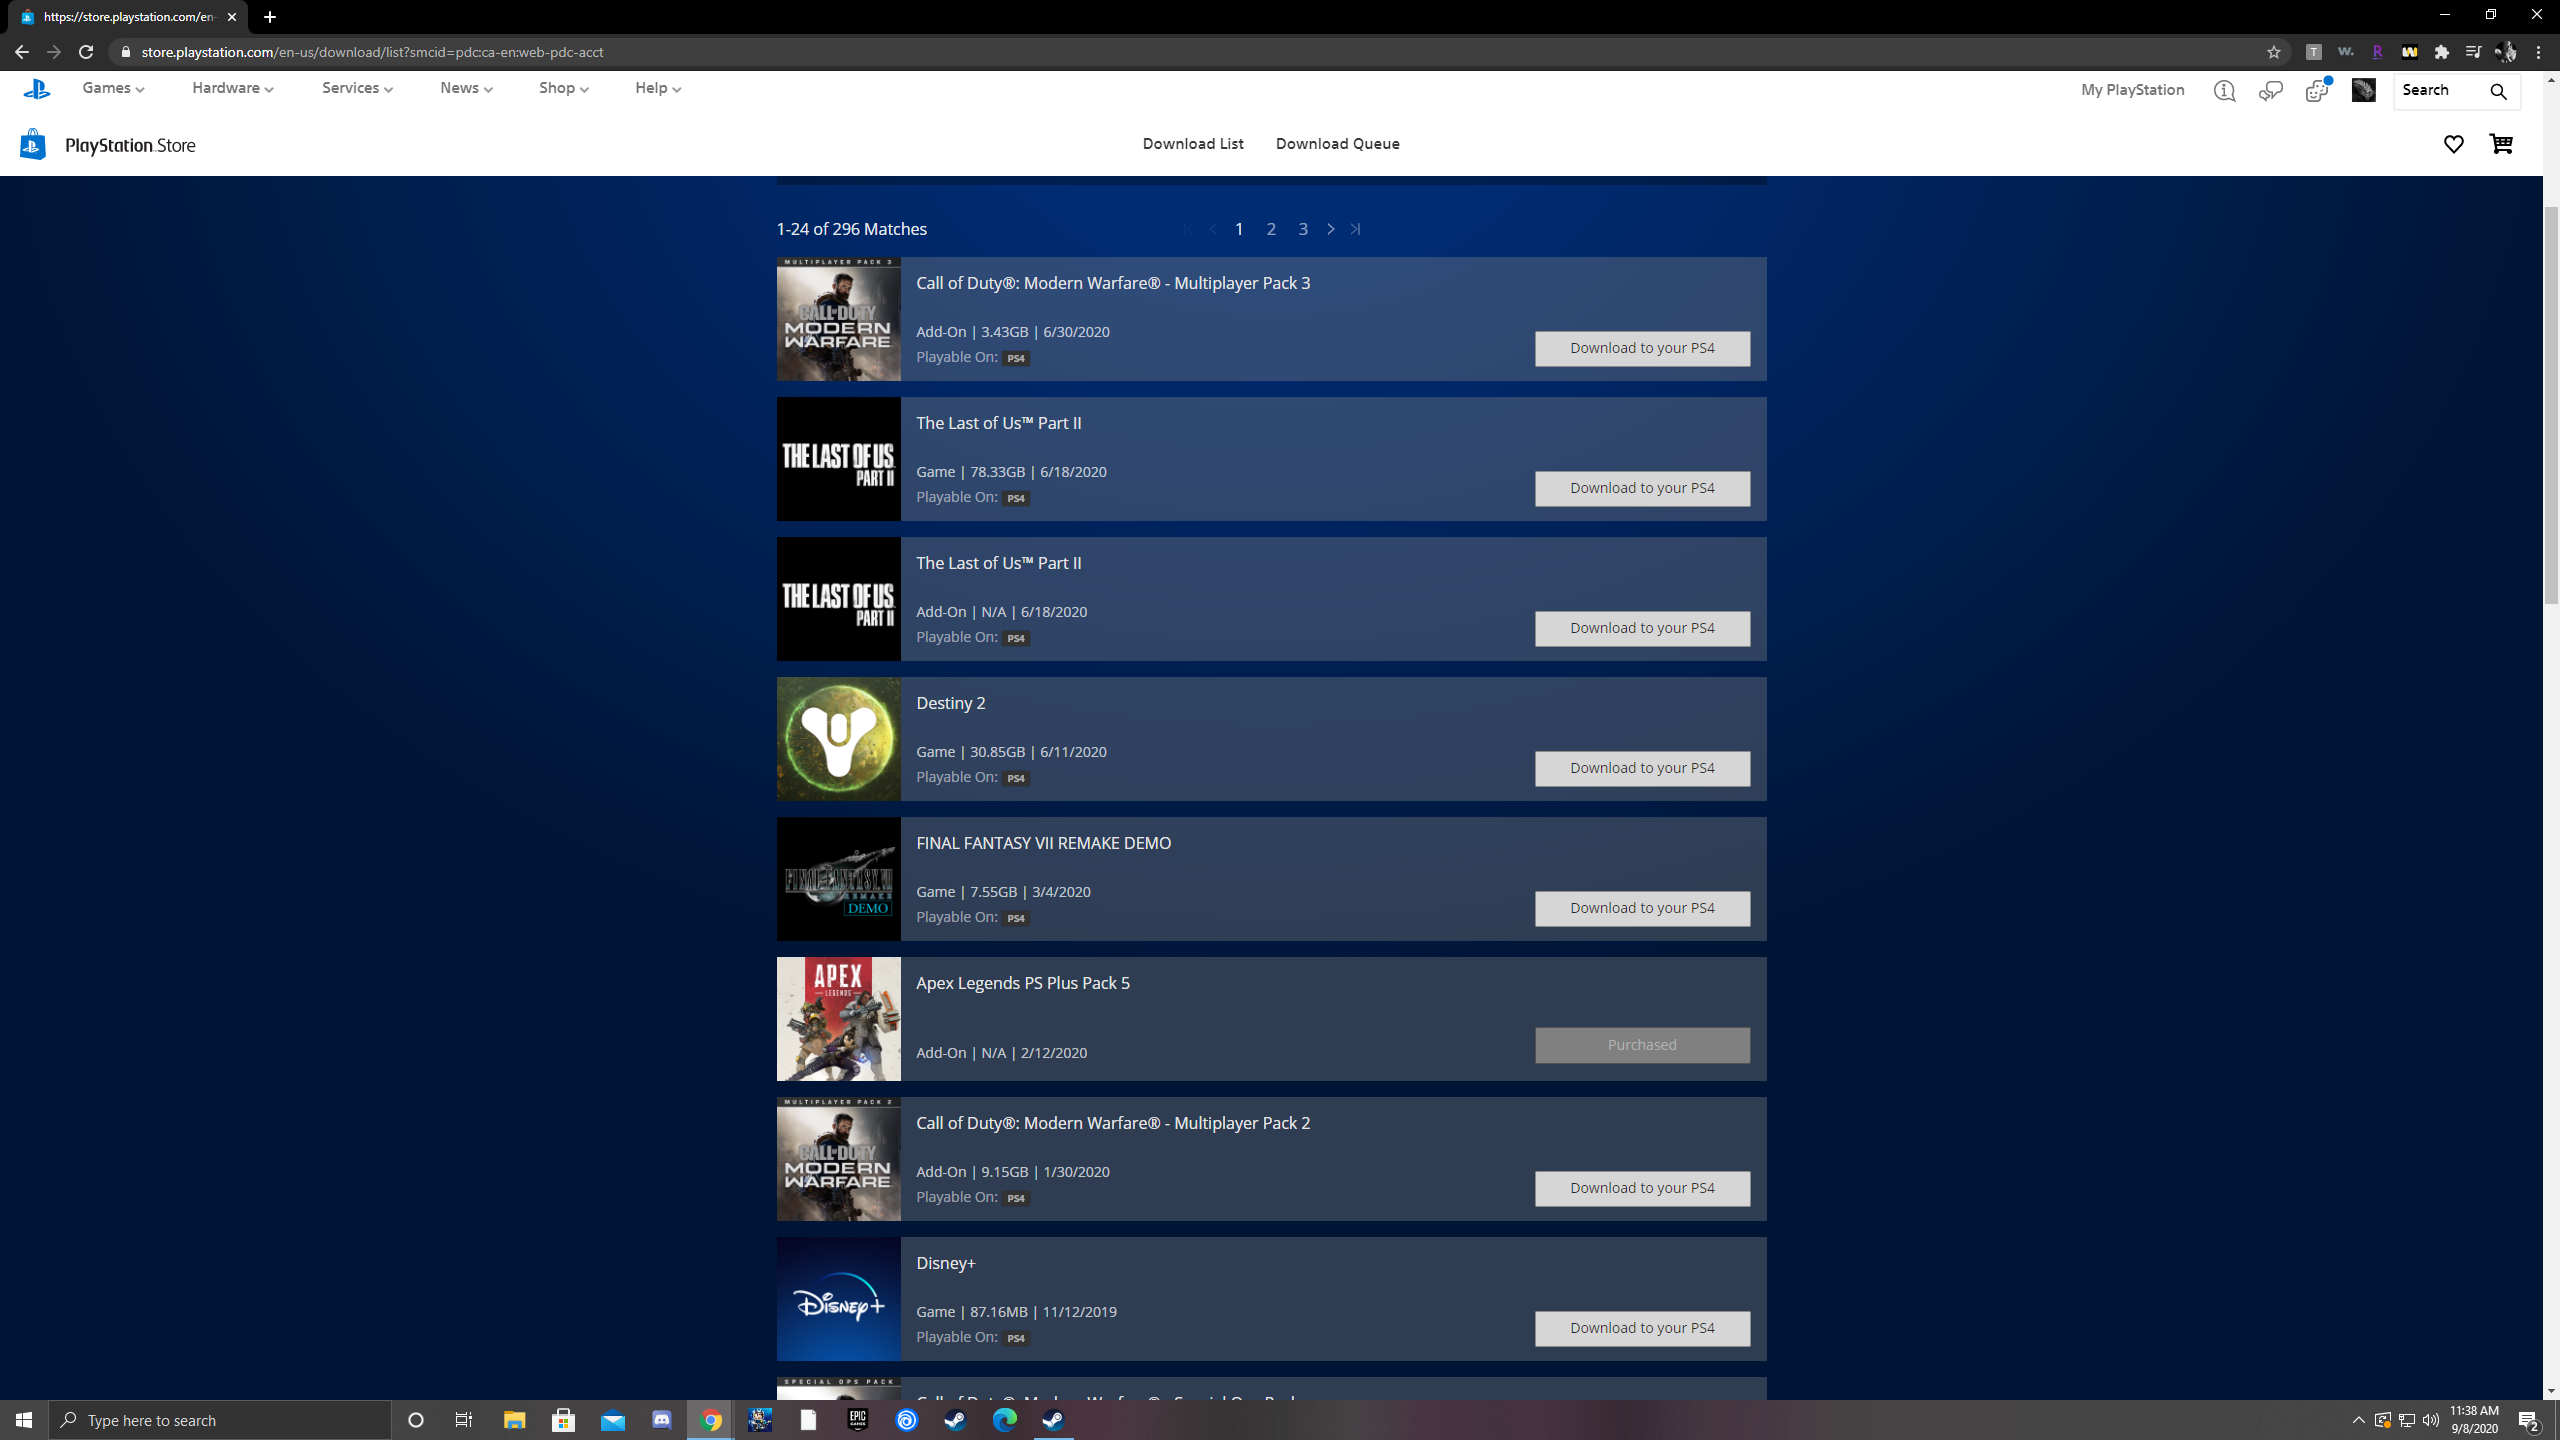The image size is (2560, 1440).
Task: Download The Last of Us Part II game
Action: [1642, 488]
